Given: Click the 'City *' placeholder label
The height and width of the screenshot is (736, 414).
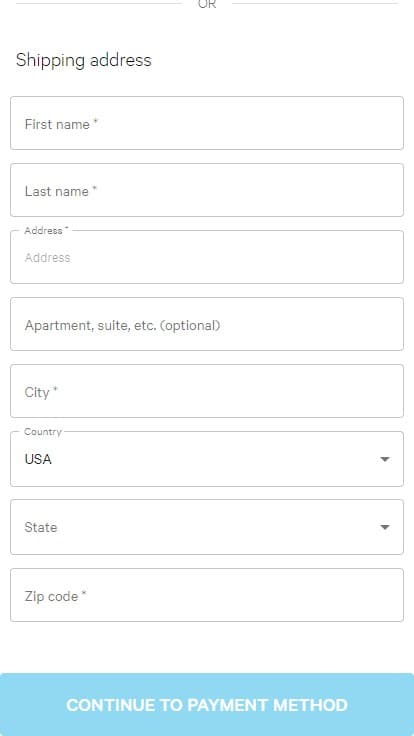Looking at the screenshot, I should coord(41,392).
